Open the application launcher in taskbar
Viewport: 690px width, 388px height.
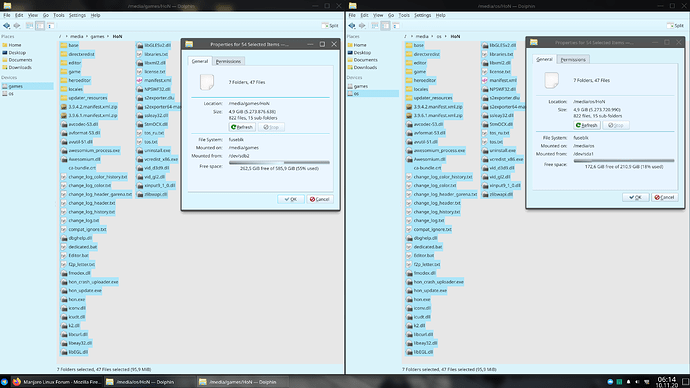point(4,382)
